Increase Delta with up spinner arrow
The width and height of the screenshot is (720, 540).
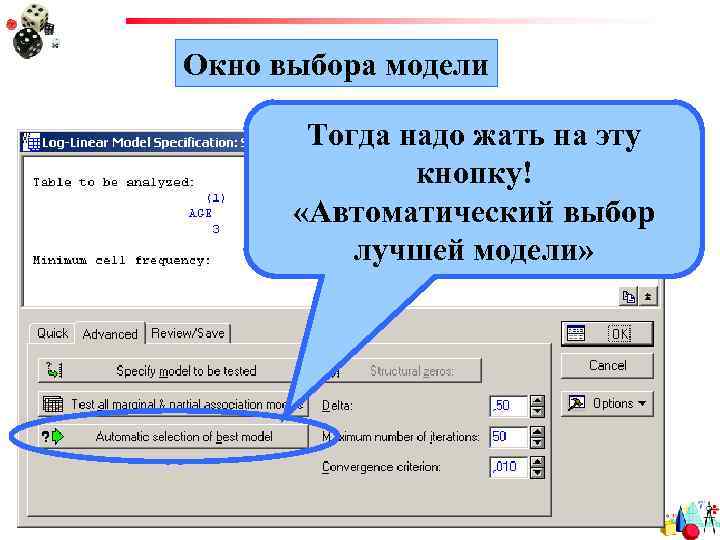[x=537, y=400]
